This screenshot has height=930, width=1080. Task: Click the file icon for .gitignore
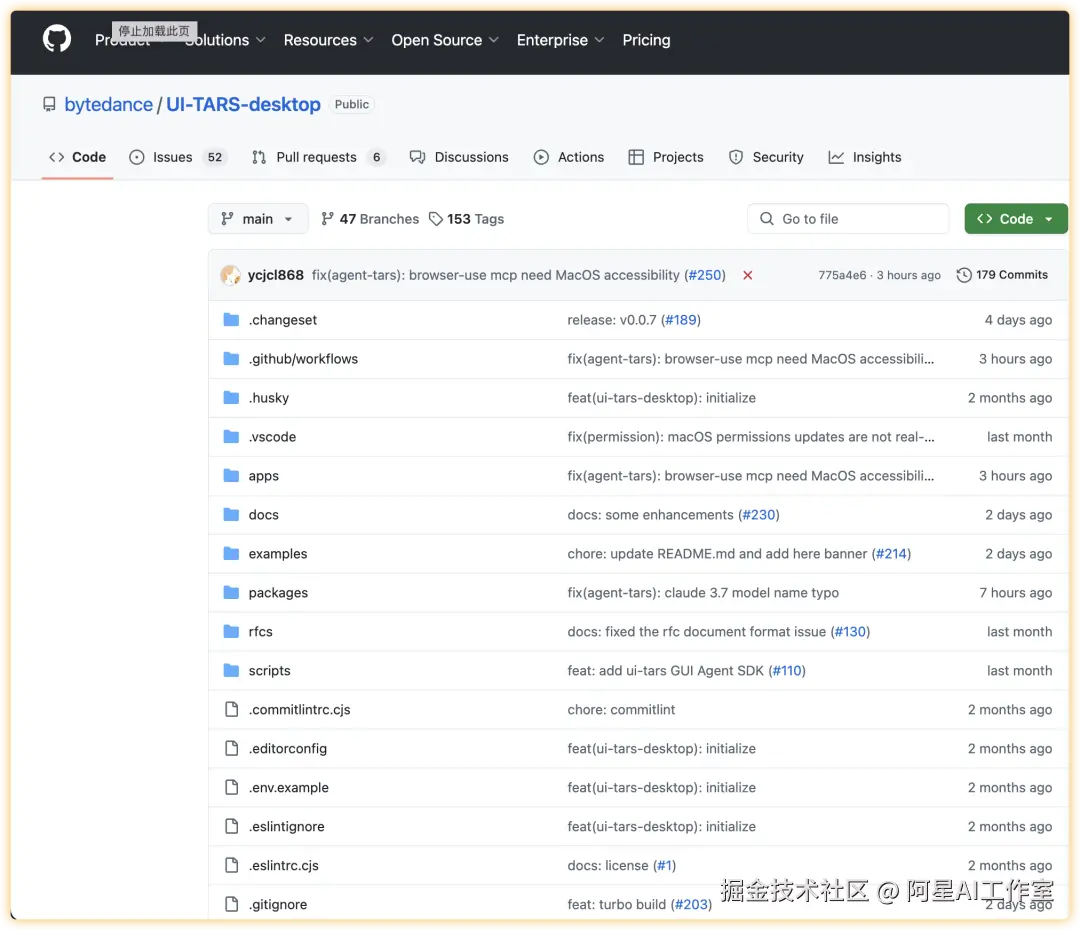pyautogui.click(x=232, y=904)
